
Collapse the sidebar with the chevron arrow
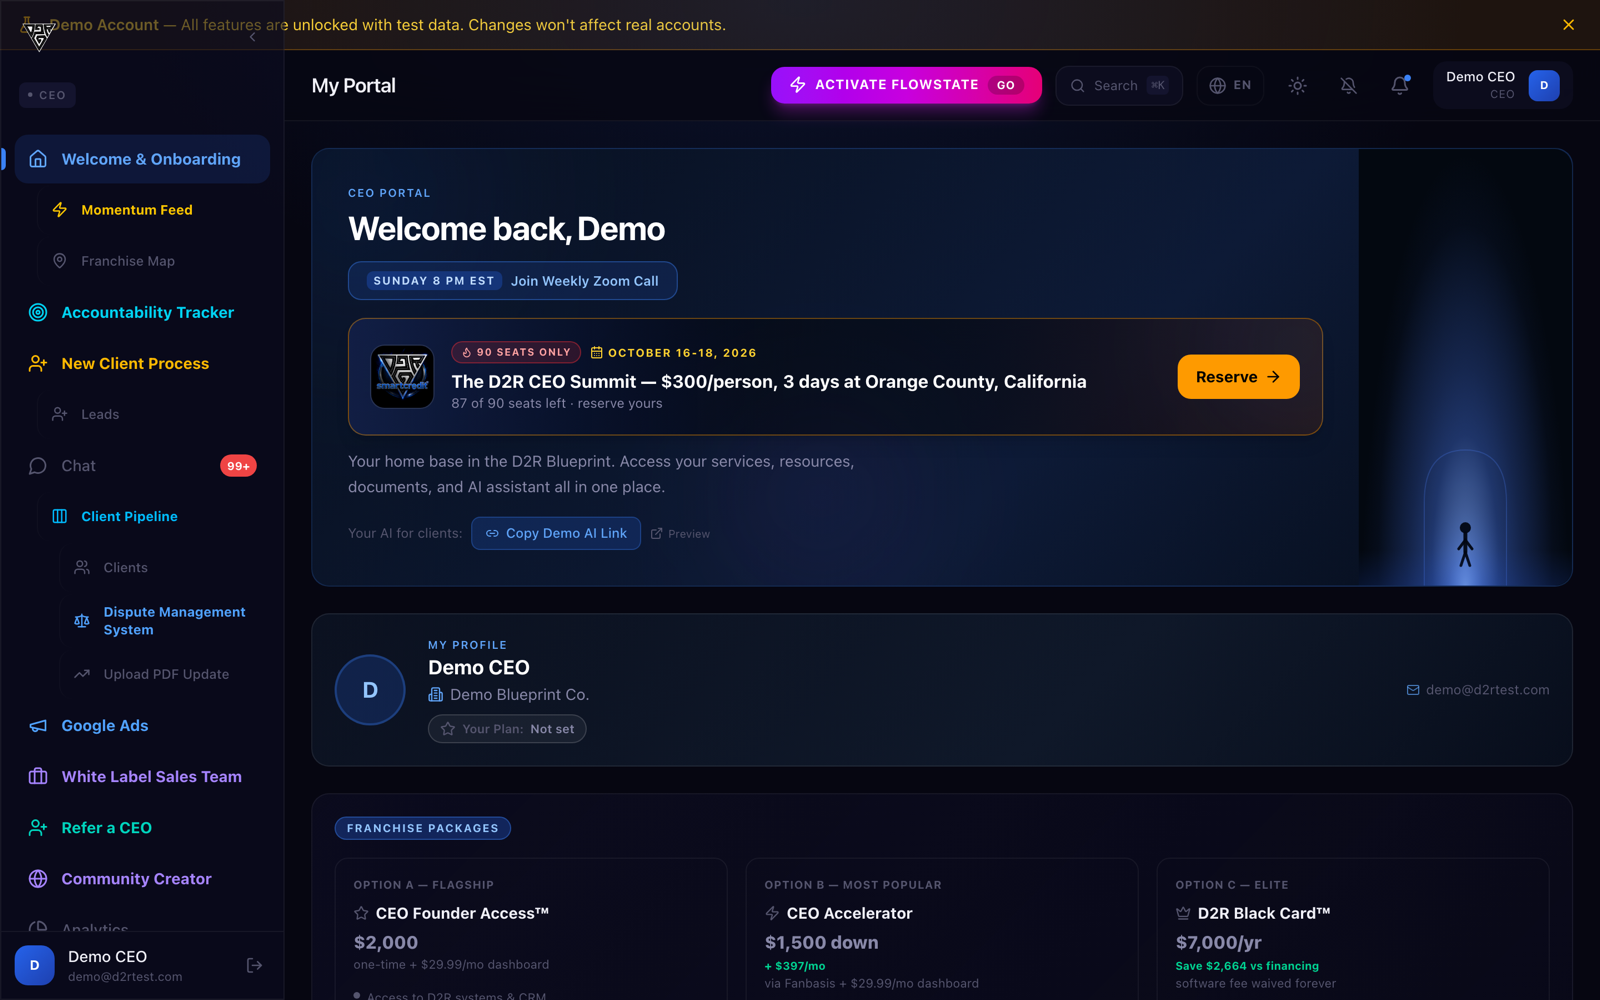pyautogui.click(x=253, y=37)
